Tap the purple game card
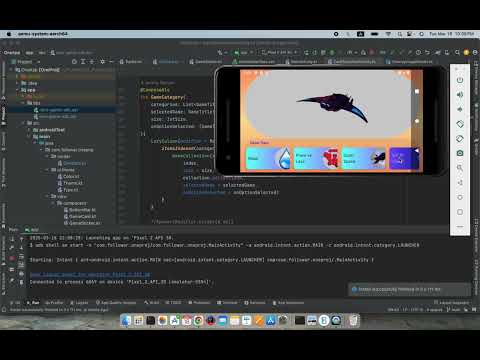Image resolution: width=480 pixels, height=360 pixels. tap(404, 158)
